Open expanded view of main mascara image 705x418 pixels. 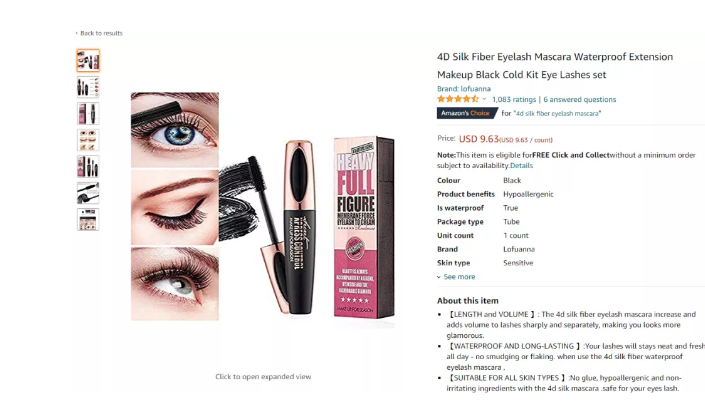[263, 206]
